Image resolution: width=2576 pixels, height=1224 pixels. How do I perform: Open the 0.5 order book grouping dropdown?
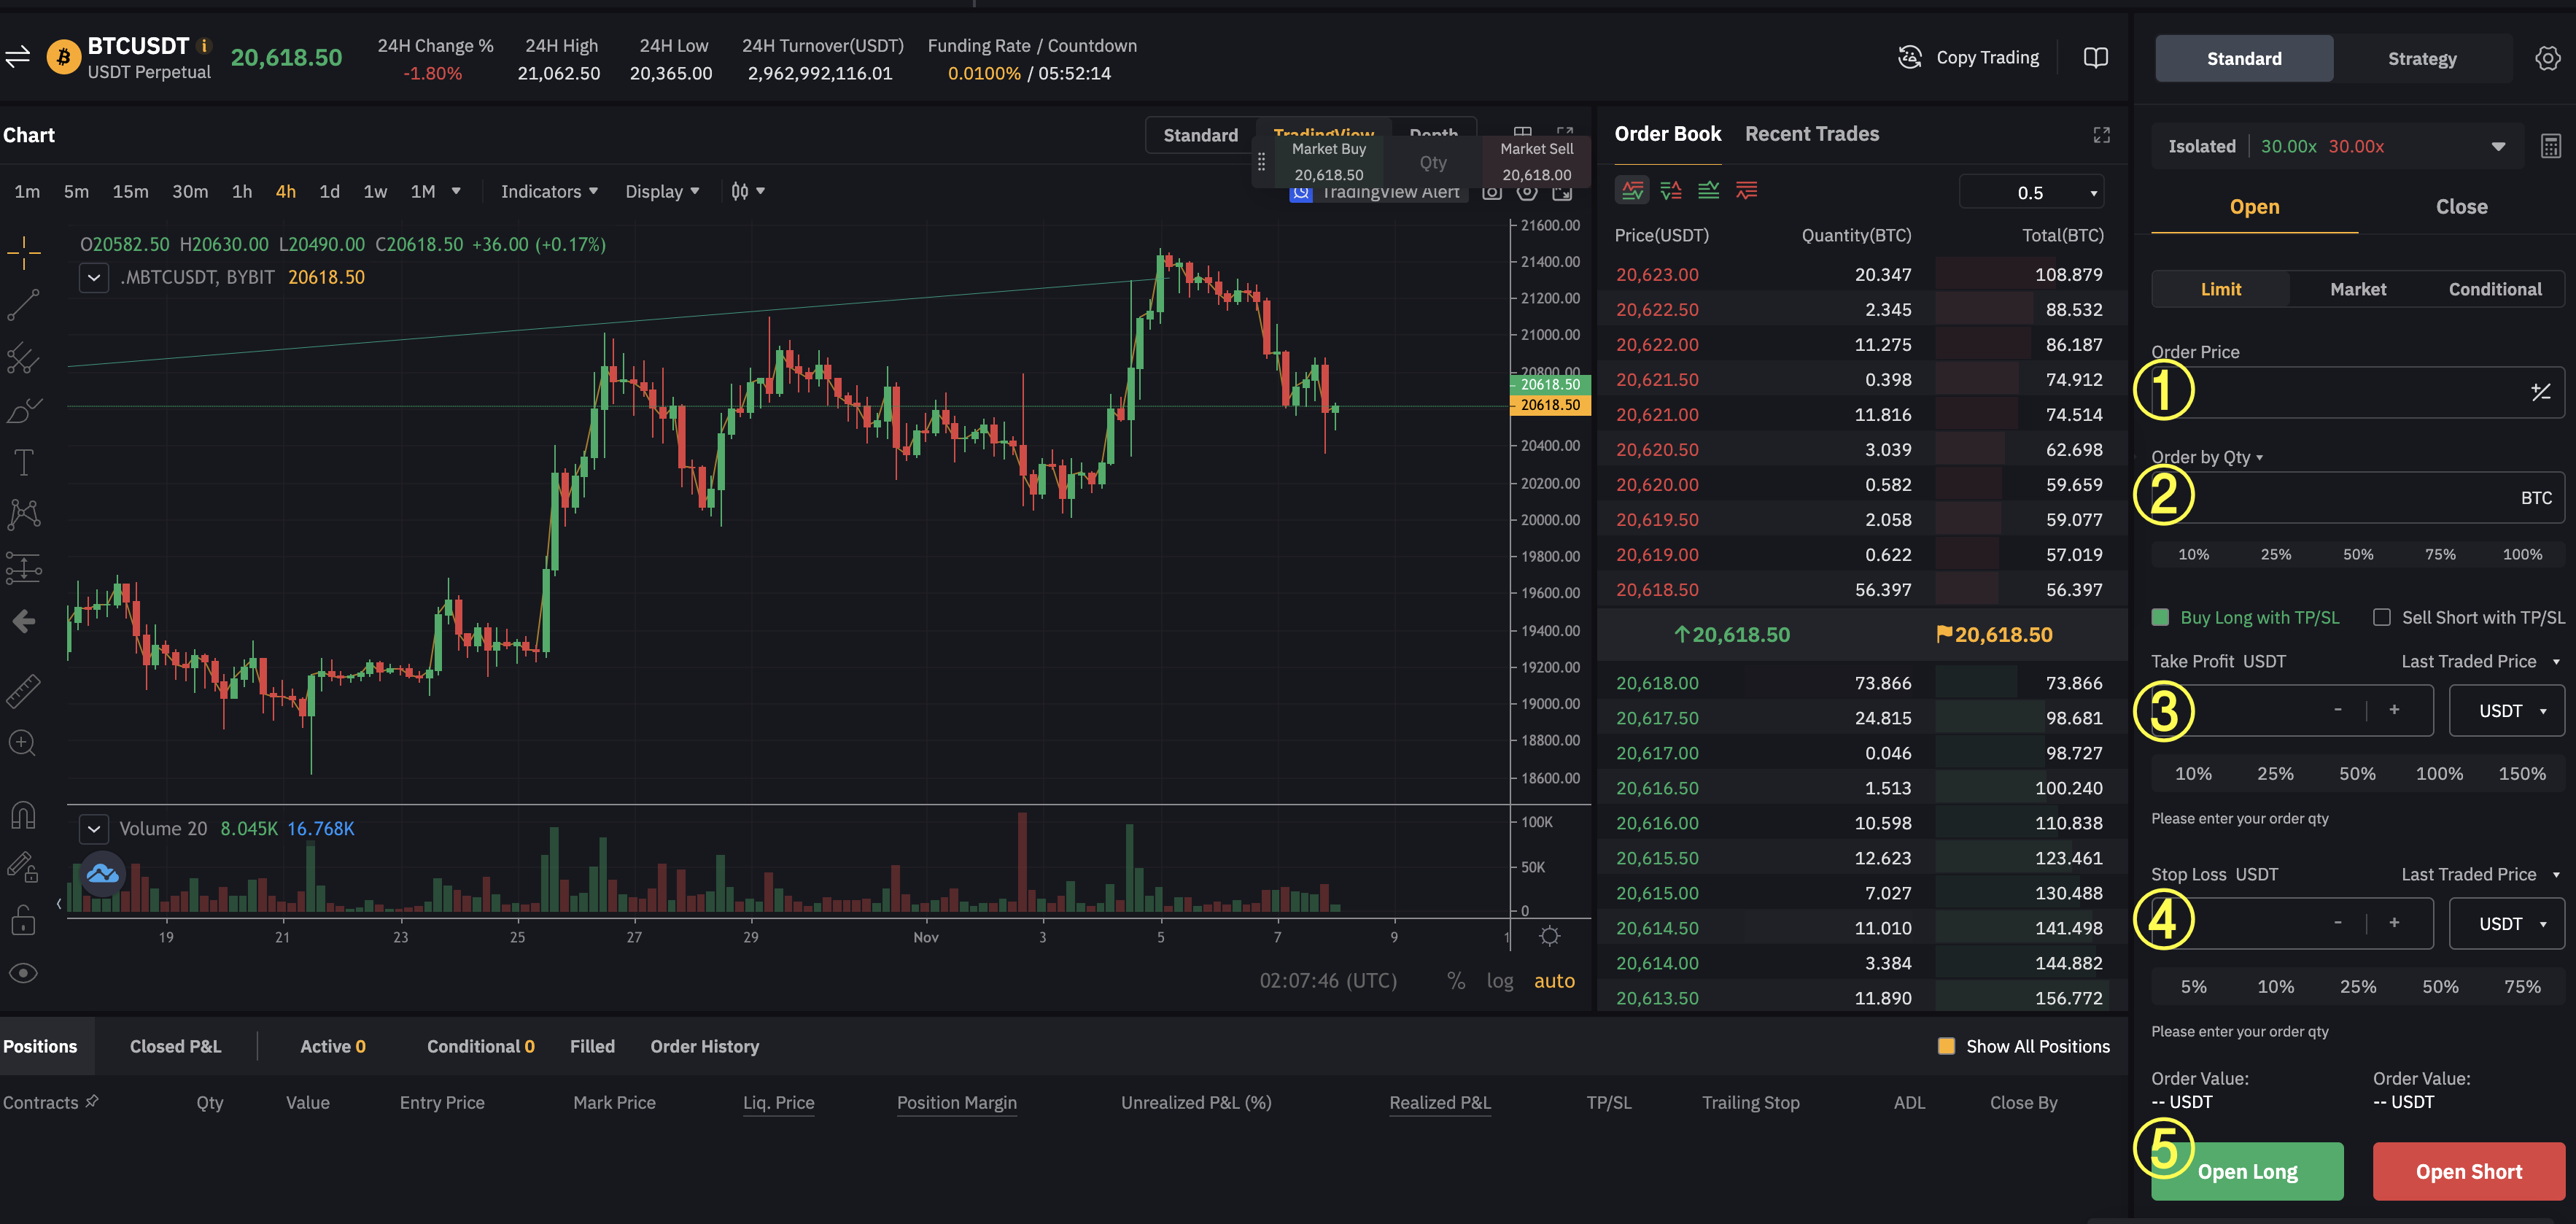pos(2031,192)
